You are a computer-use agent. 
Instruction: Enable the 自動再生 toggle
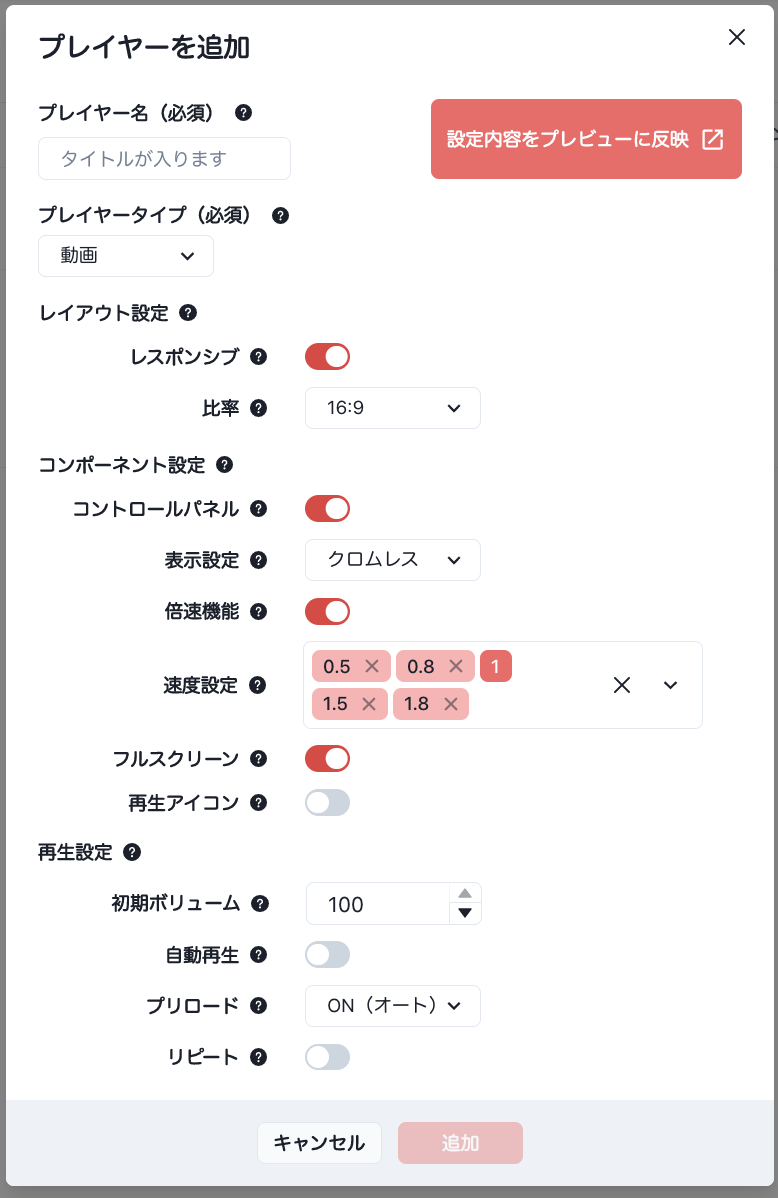coord(327,955)
